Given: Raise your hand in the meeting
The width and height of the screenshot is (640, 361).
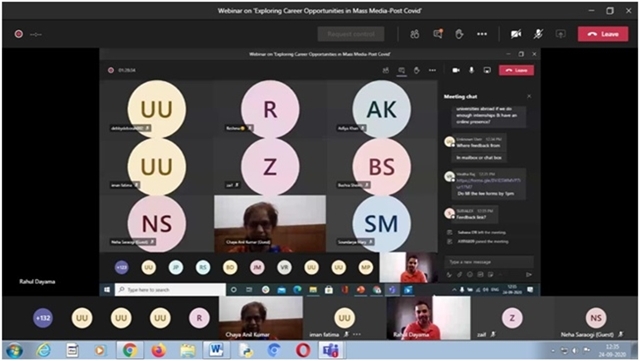Looking at the screenshot, I should tap(459, 34).
